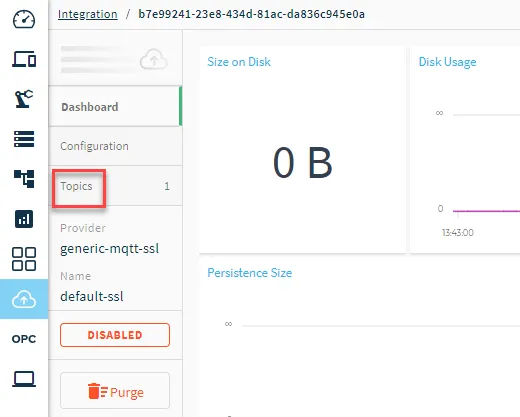Open the stacked list sidebar icon
The image size is (520, 417).
24,139
